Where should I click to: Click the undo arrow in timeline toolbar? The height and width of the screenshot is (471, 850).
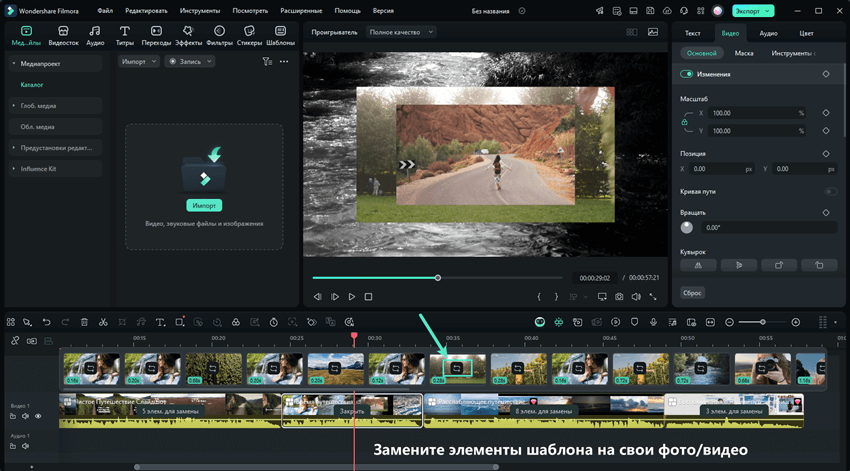pos(46,322)
